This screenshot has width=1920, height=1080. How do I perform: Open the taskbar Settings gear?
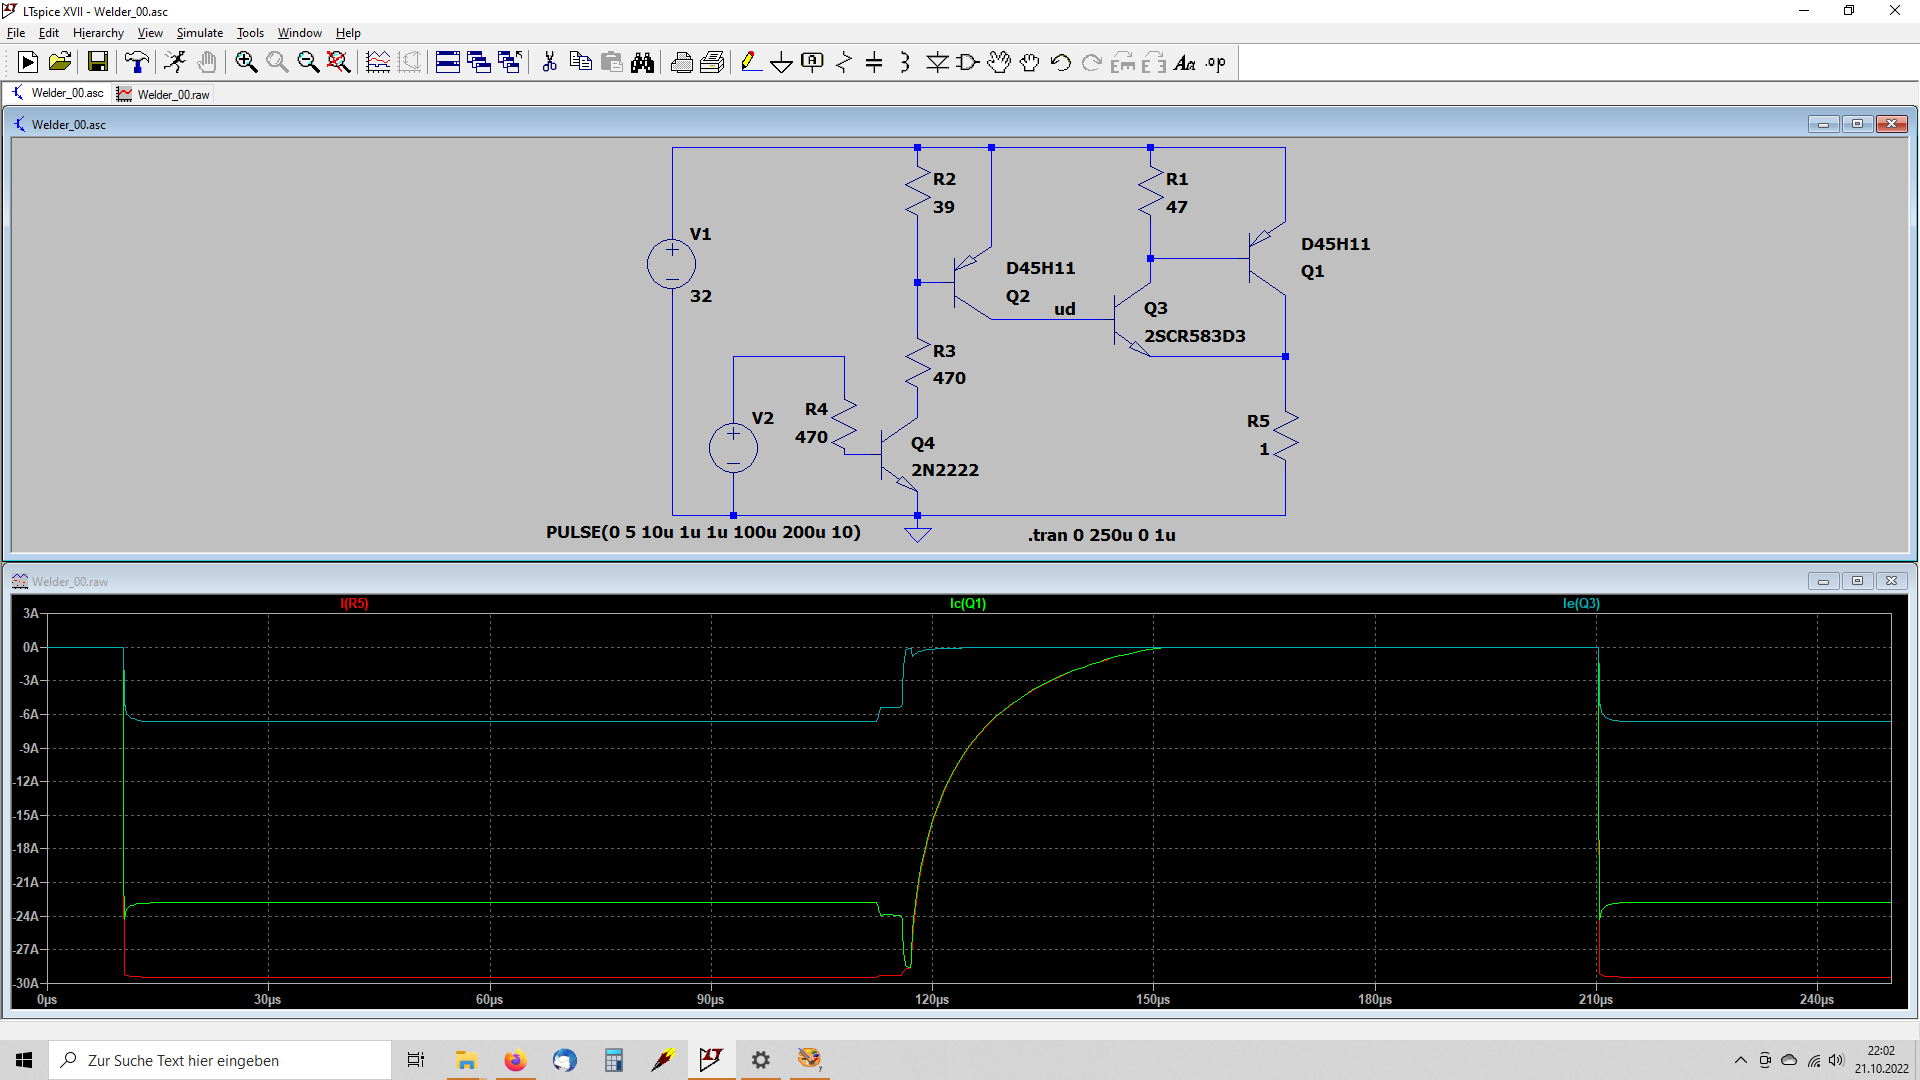coord(761,1060)
